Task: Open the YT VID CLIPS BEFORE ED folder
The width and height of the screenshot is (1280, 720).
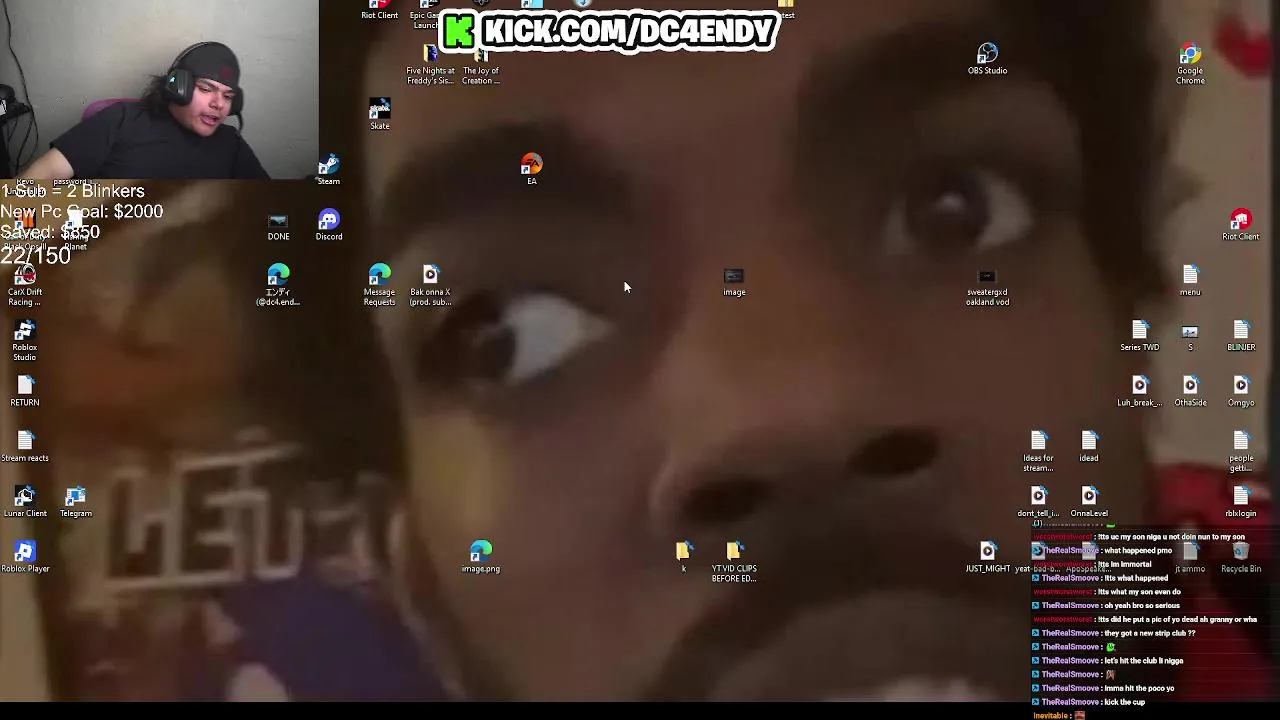Action: click(734, 562)
